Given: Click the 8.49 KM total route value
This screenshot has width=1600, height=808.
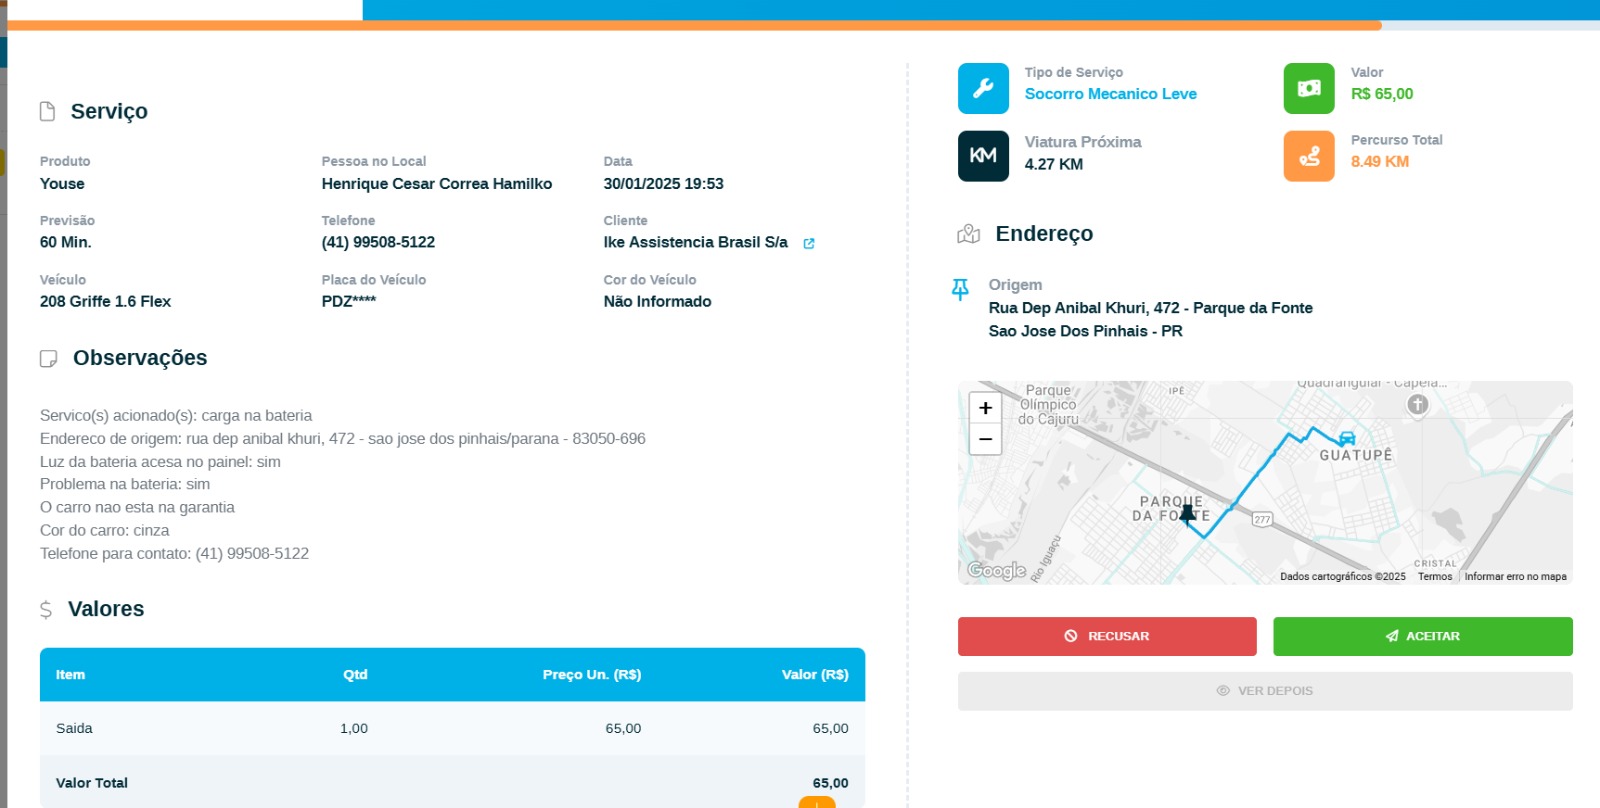Looking at the screenshot, I should click(x=1379, y=161).
